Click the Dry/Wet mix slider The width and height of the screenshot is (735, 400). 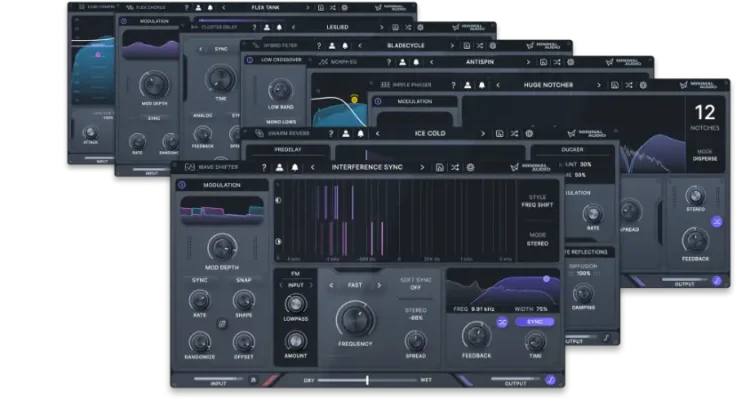pyautogui.click(x=367, y=380)
